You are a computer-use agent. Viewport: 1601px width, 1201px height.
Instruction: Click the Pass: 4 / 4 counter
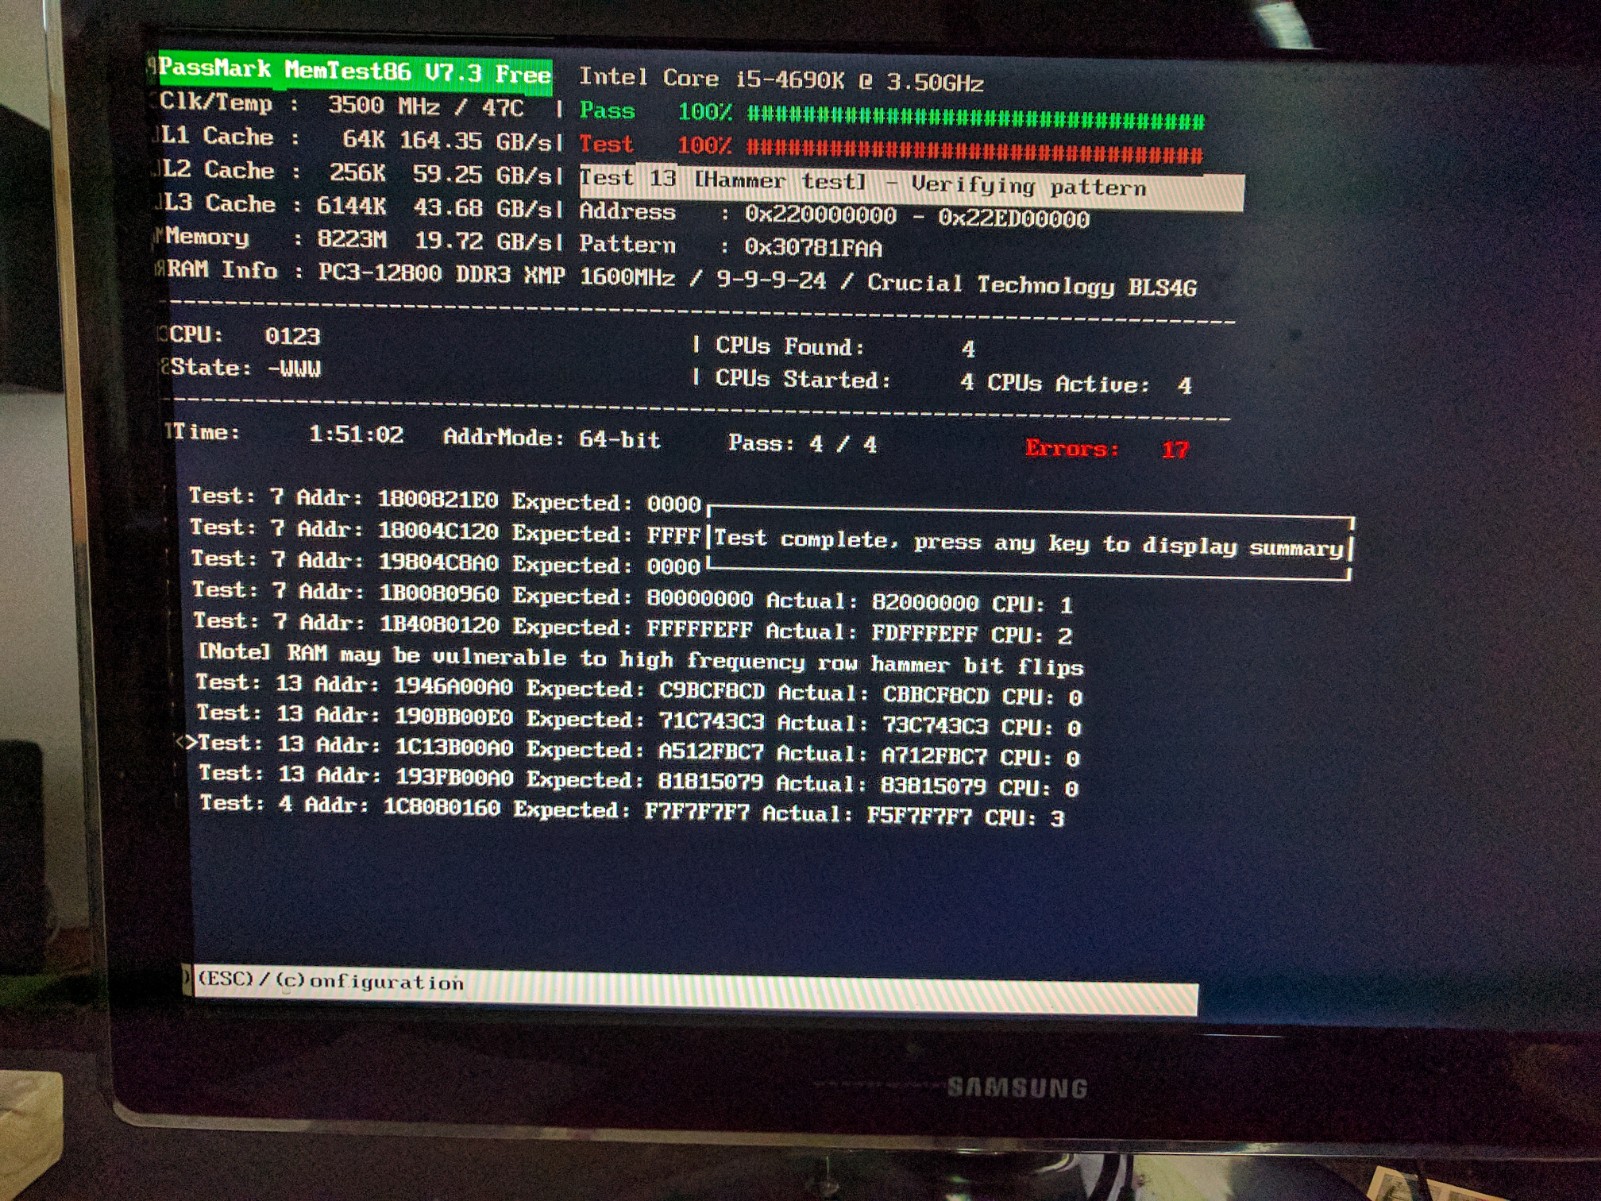pos(802,443)
